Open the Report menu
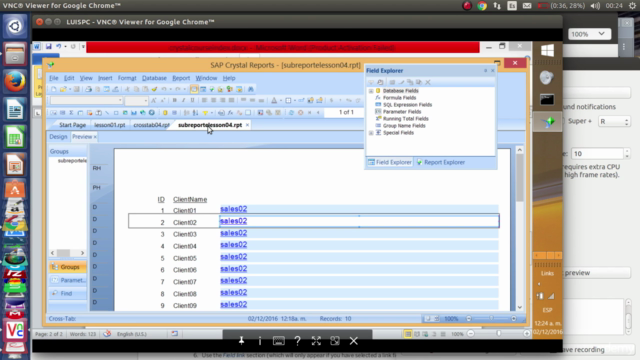The image size is (640, 360). 181,78
